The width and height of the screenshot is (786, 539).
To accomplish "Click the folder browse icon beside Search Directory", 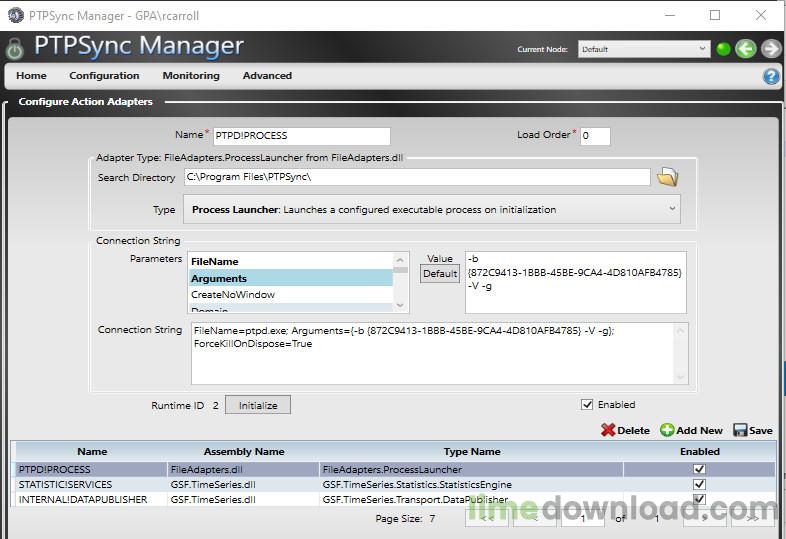I will click(x=667, y=177).
